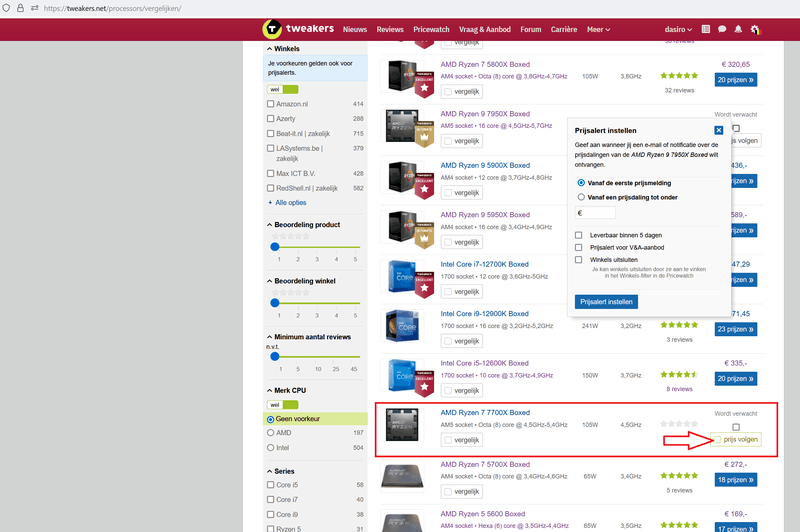Tick the Azerty shop checkbox

click(270, 118)
